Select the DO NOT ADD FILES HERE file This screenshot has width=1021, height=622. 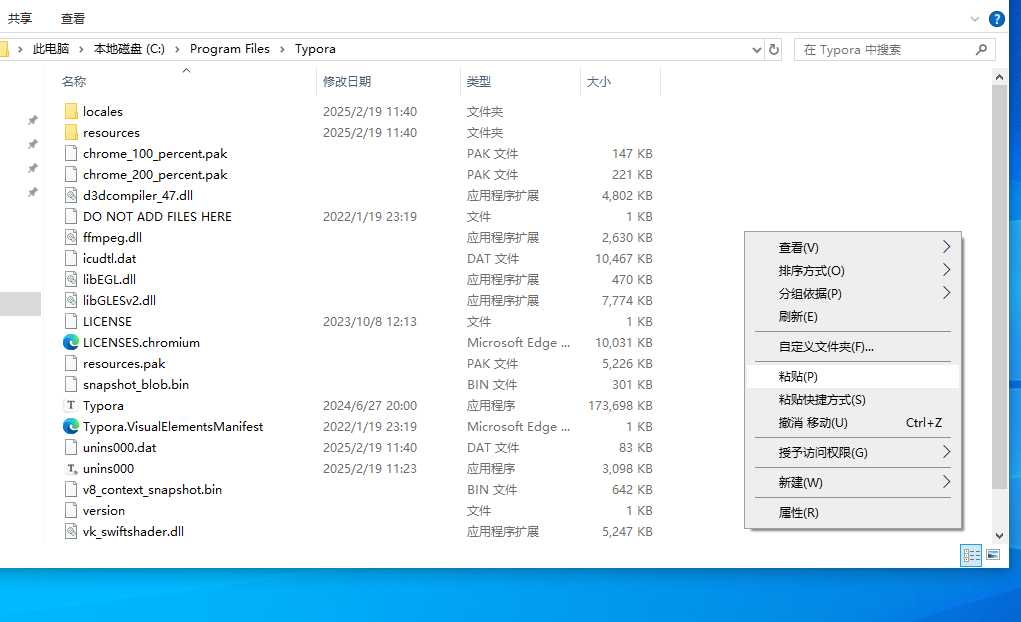point(157,216)
